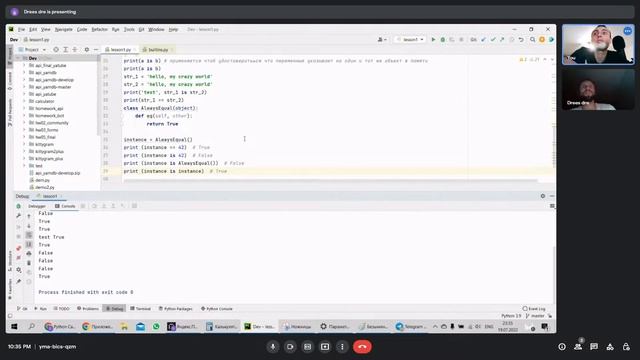
Task: Open the Navigate menu
Action: [x=63, y=29]
